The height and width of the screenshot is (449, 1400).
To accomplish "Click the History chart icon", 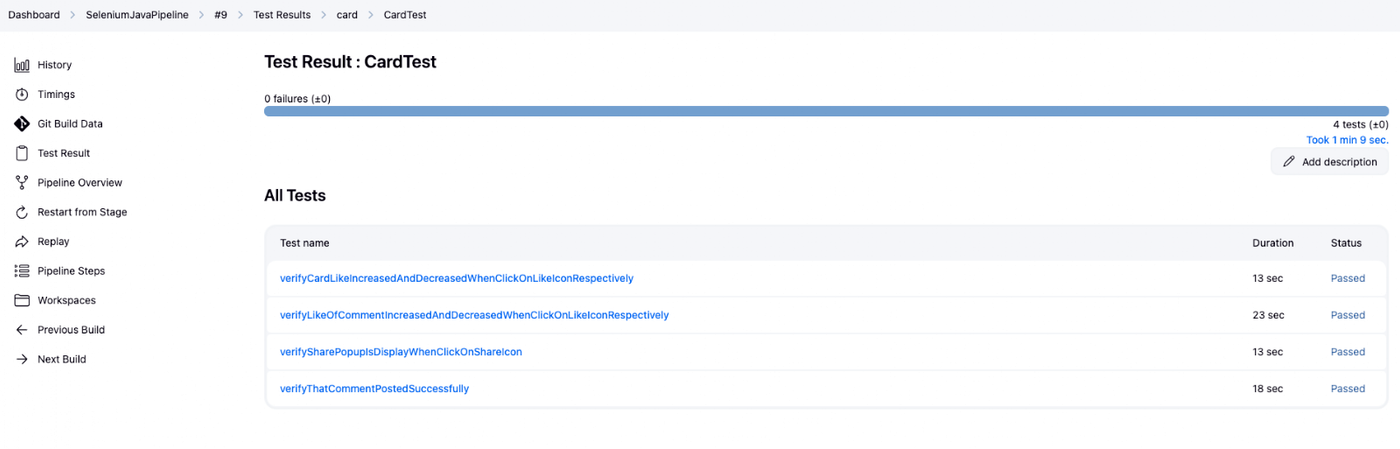I will click(x=22, y=65).
